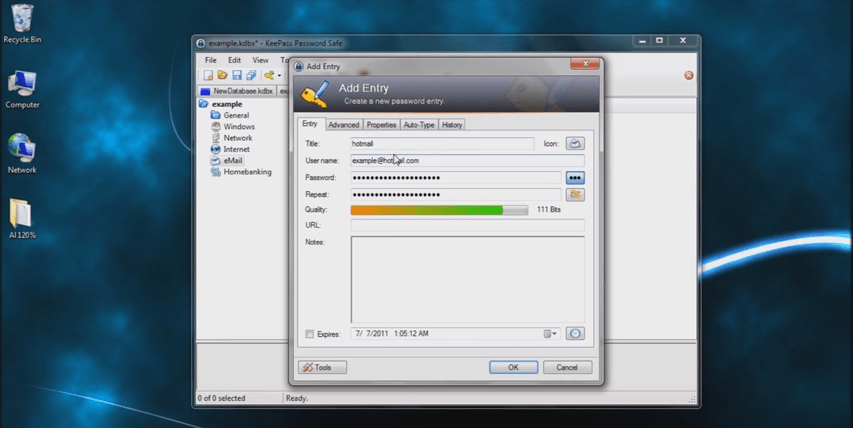Click the URL field
853x428 pixels.
467,225
